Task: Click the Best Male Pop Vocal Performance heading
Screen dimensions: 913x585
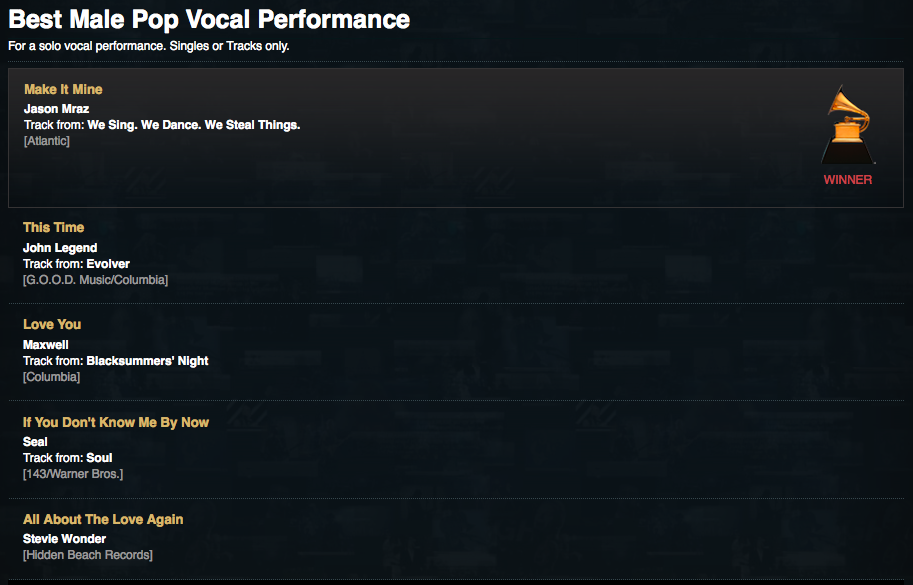Action: click(209, 19)
